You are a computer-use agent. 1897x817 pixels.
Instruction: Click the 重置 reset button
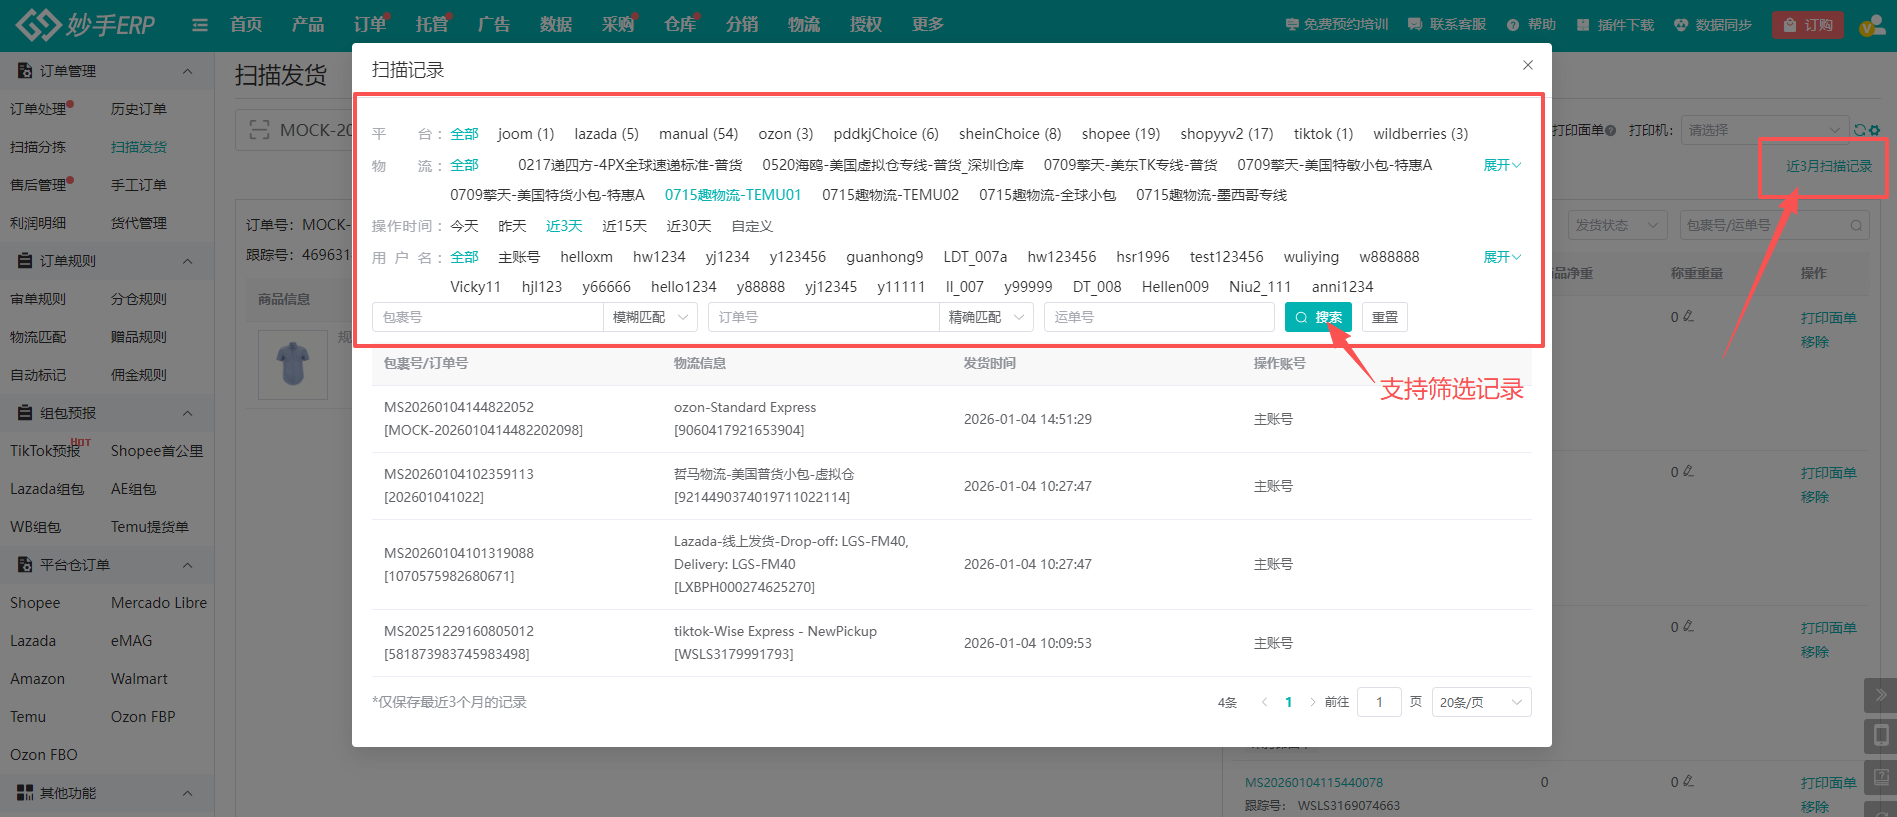coord(1384,317)
